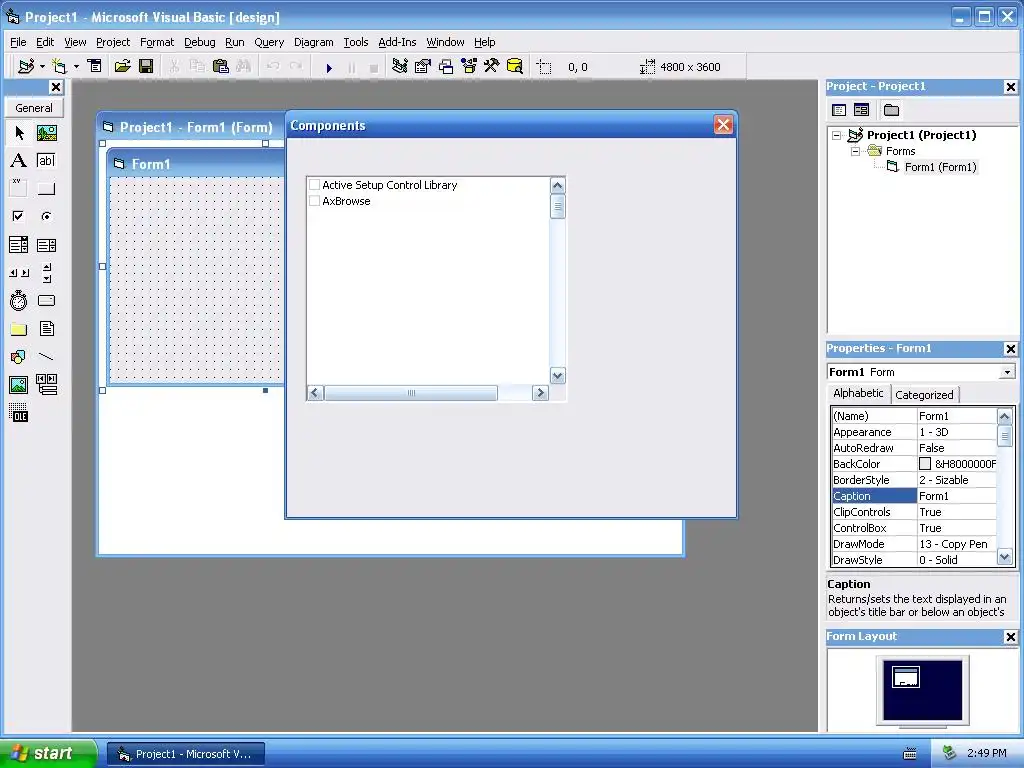Select the Timer tool
The width and height of the screenshot is (1024, 768).
19,300
